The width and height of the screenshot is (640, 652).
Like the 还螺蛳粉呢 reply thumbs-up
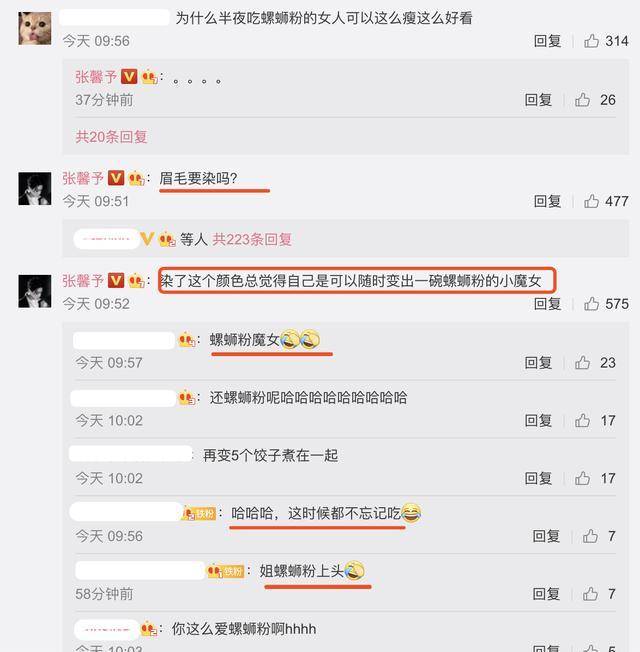point(582,420)
